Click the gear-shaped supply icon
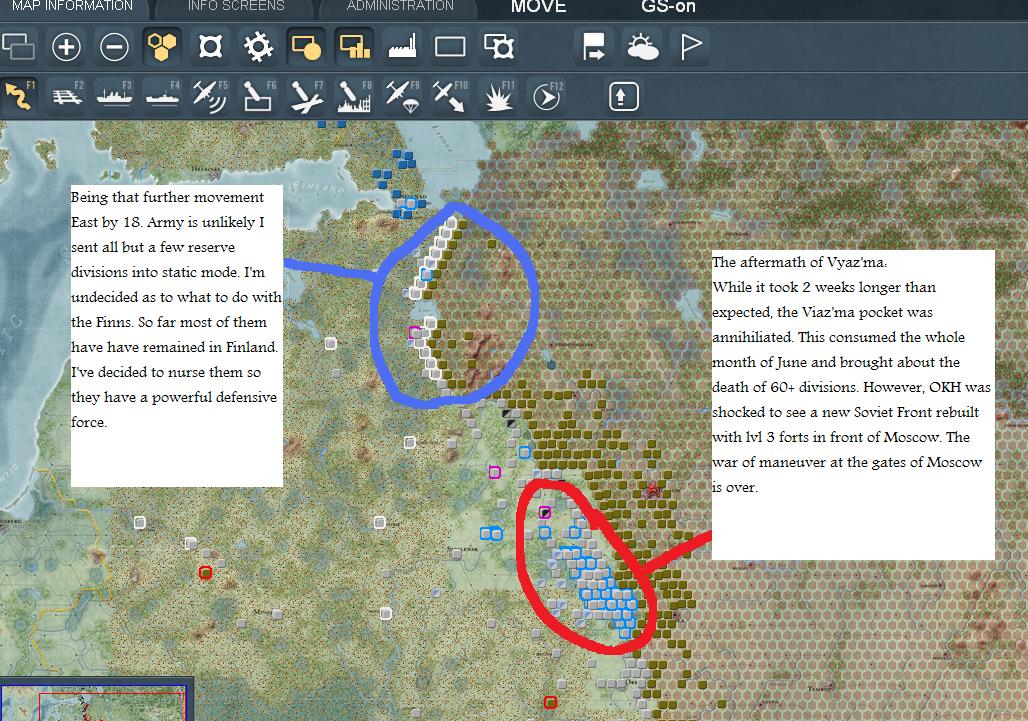The height and width of the screenshot is (721, 1028). (x=258, y=47)
